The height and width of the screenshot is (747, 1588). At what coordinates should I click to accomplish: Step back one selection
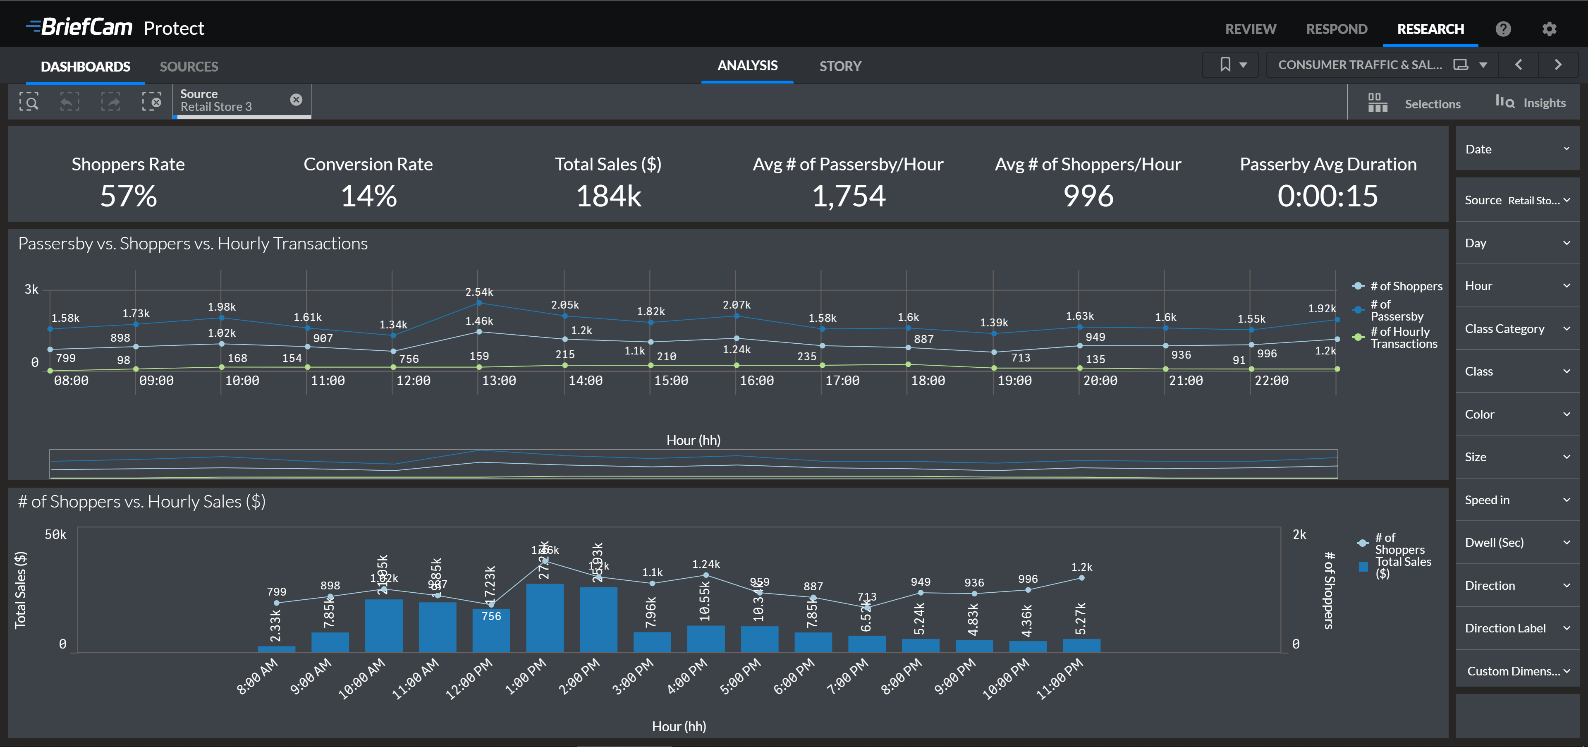[69, 102]
